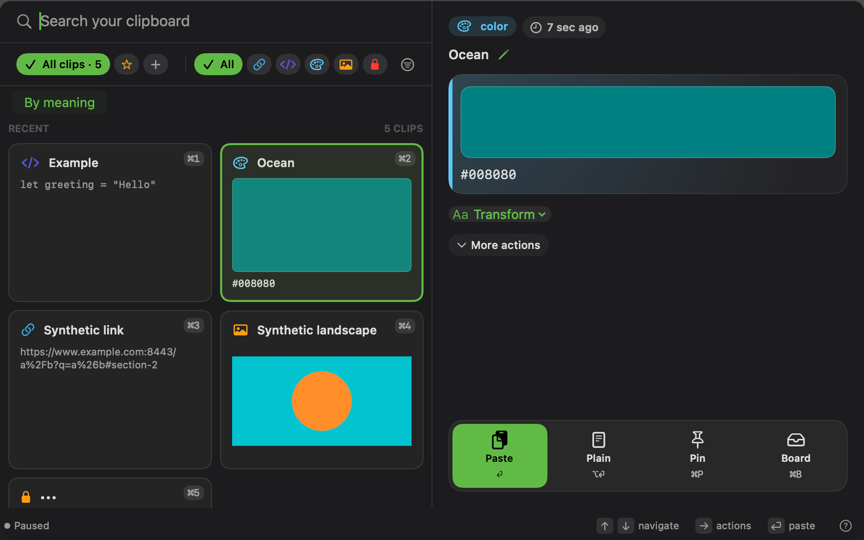Edit the Ocean title with pencil icon

[x=504, y=55]
